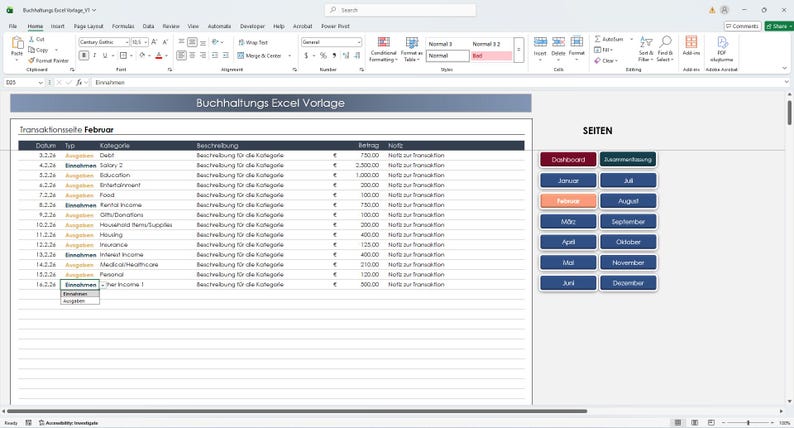This screenshot has height=428, width=794.
Task: Open the Fill Color dropdown arrow
Action: (149, 56)
